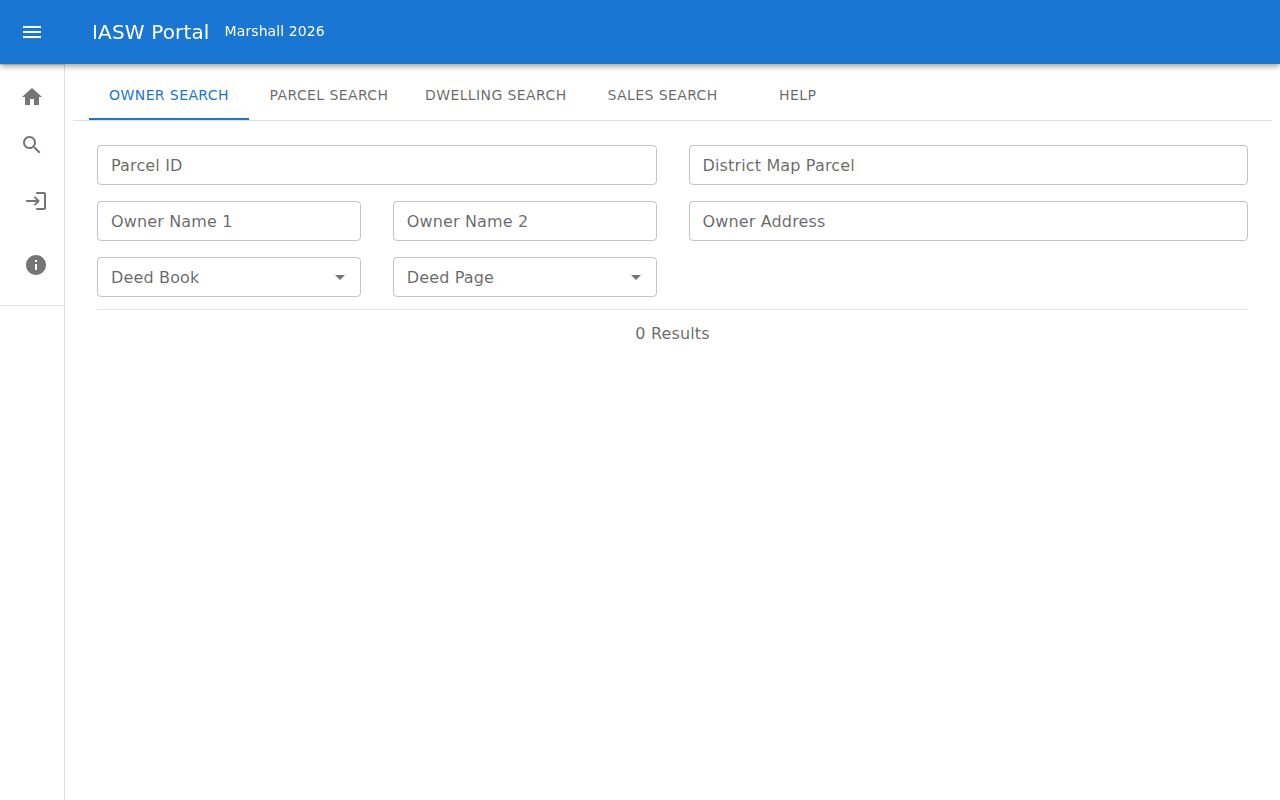Expand the Deed Page dropdown
Image resolution: width=1280 pixels, height=800 pixels.
[x=525, y=277]
